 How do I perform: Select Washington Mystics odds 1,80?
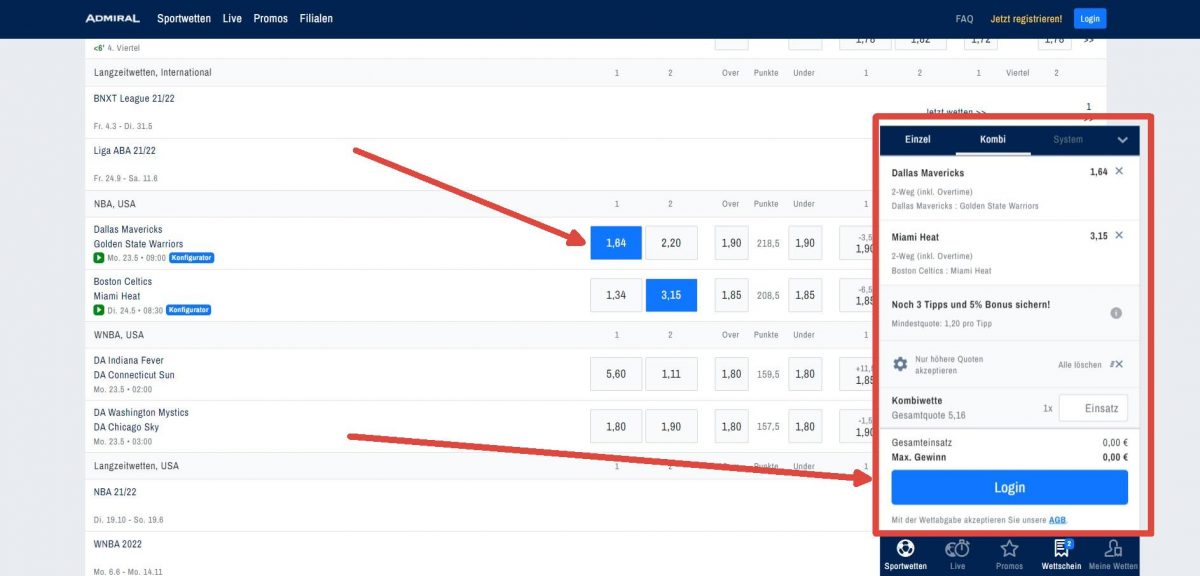tap(616, 426)
